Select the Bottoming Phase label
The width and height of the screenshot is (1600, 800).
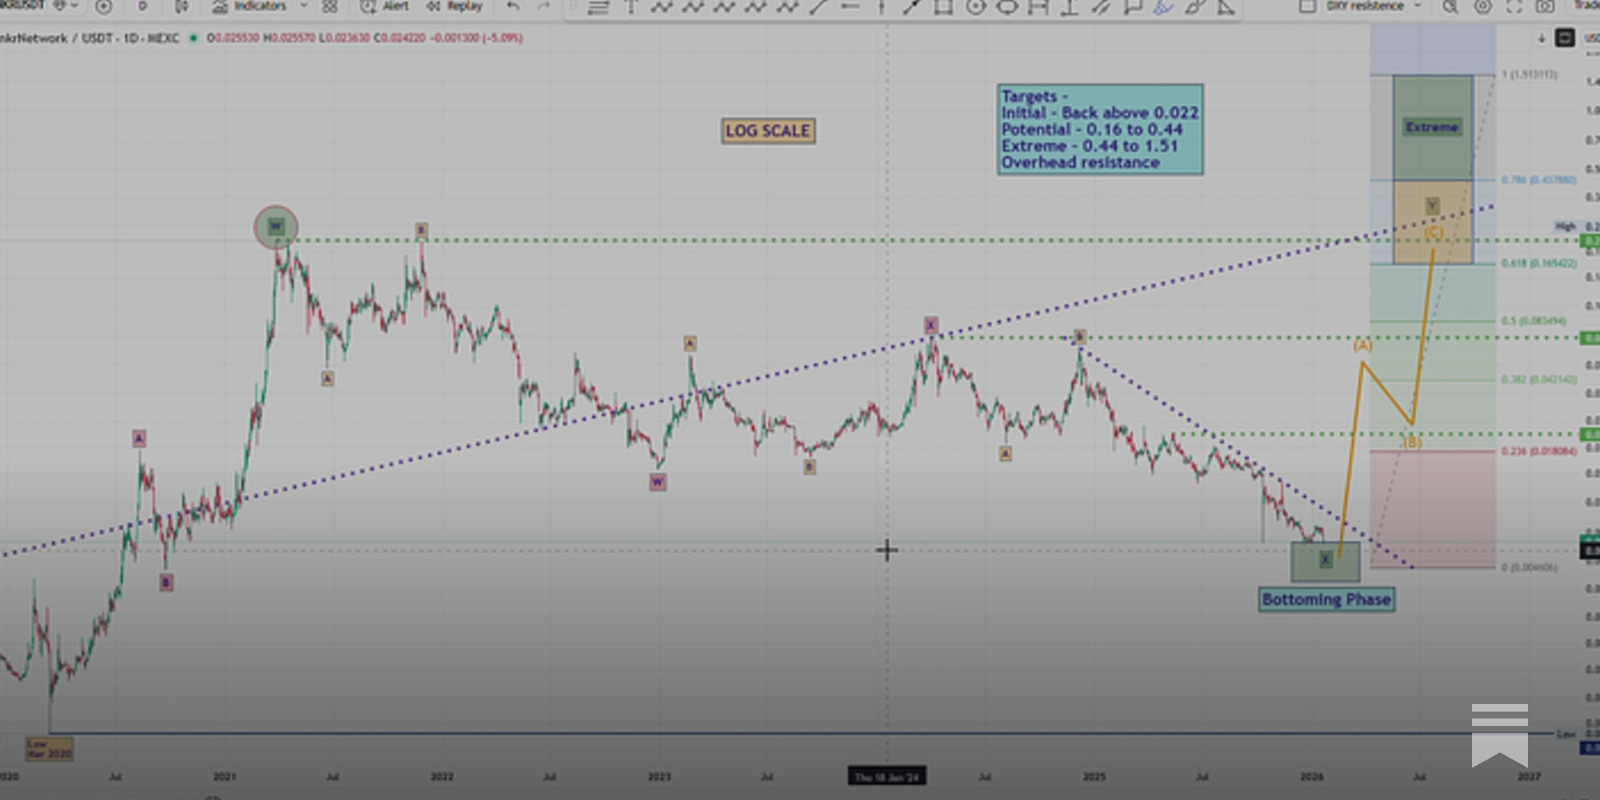[1326, 599]
